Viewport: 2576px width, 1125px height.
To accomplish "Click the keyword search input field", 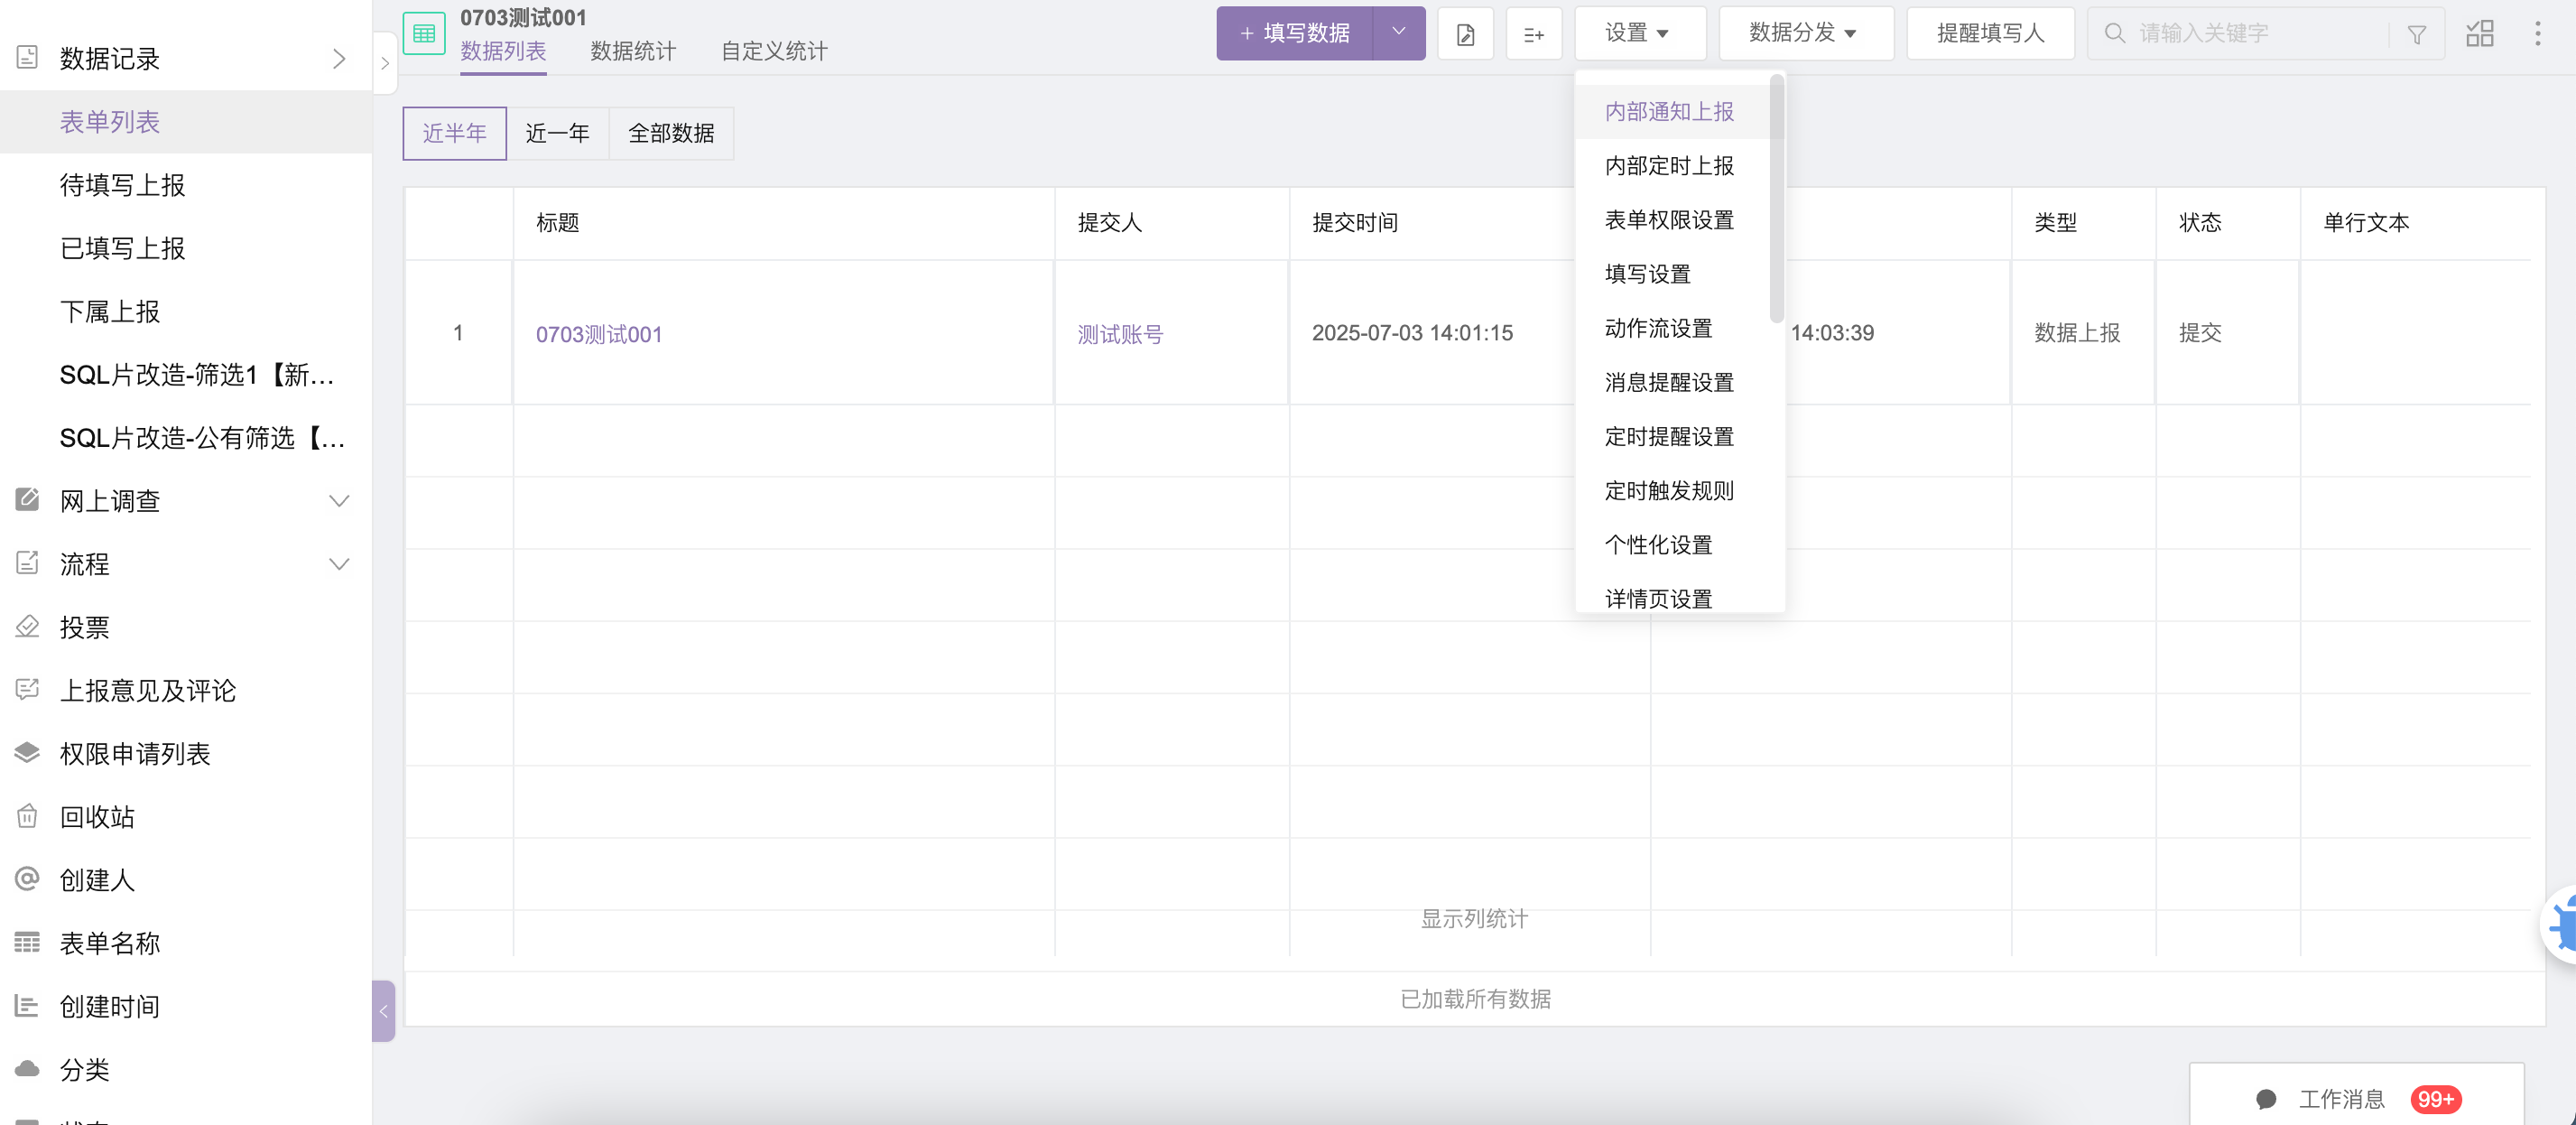I will (2262, 33).
